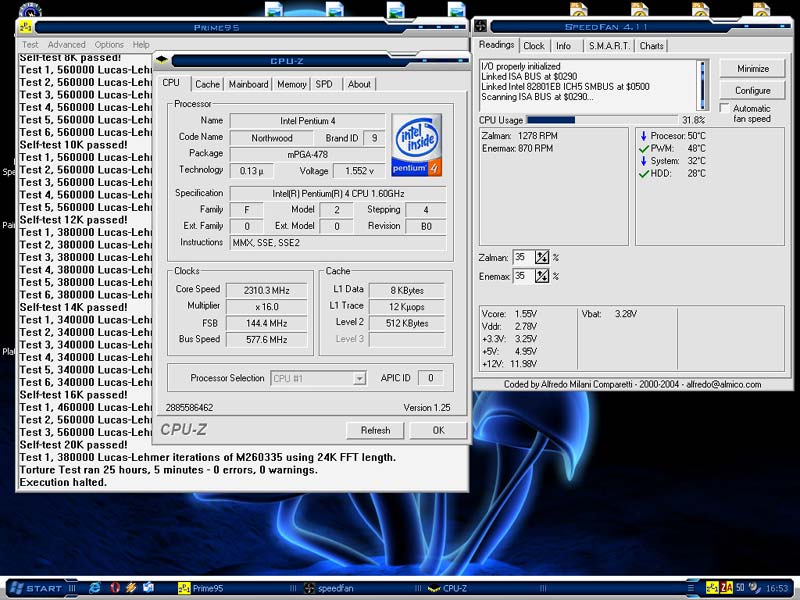Click the Configure button in SpeedFan
The height and width of the screenshot is (600, 800).
tap(753, 90)
